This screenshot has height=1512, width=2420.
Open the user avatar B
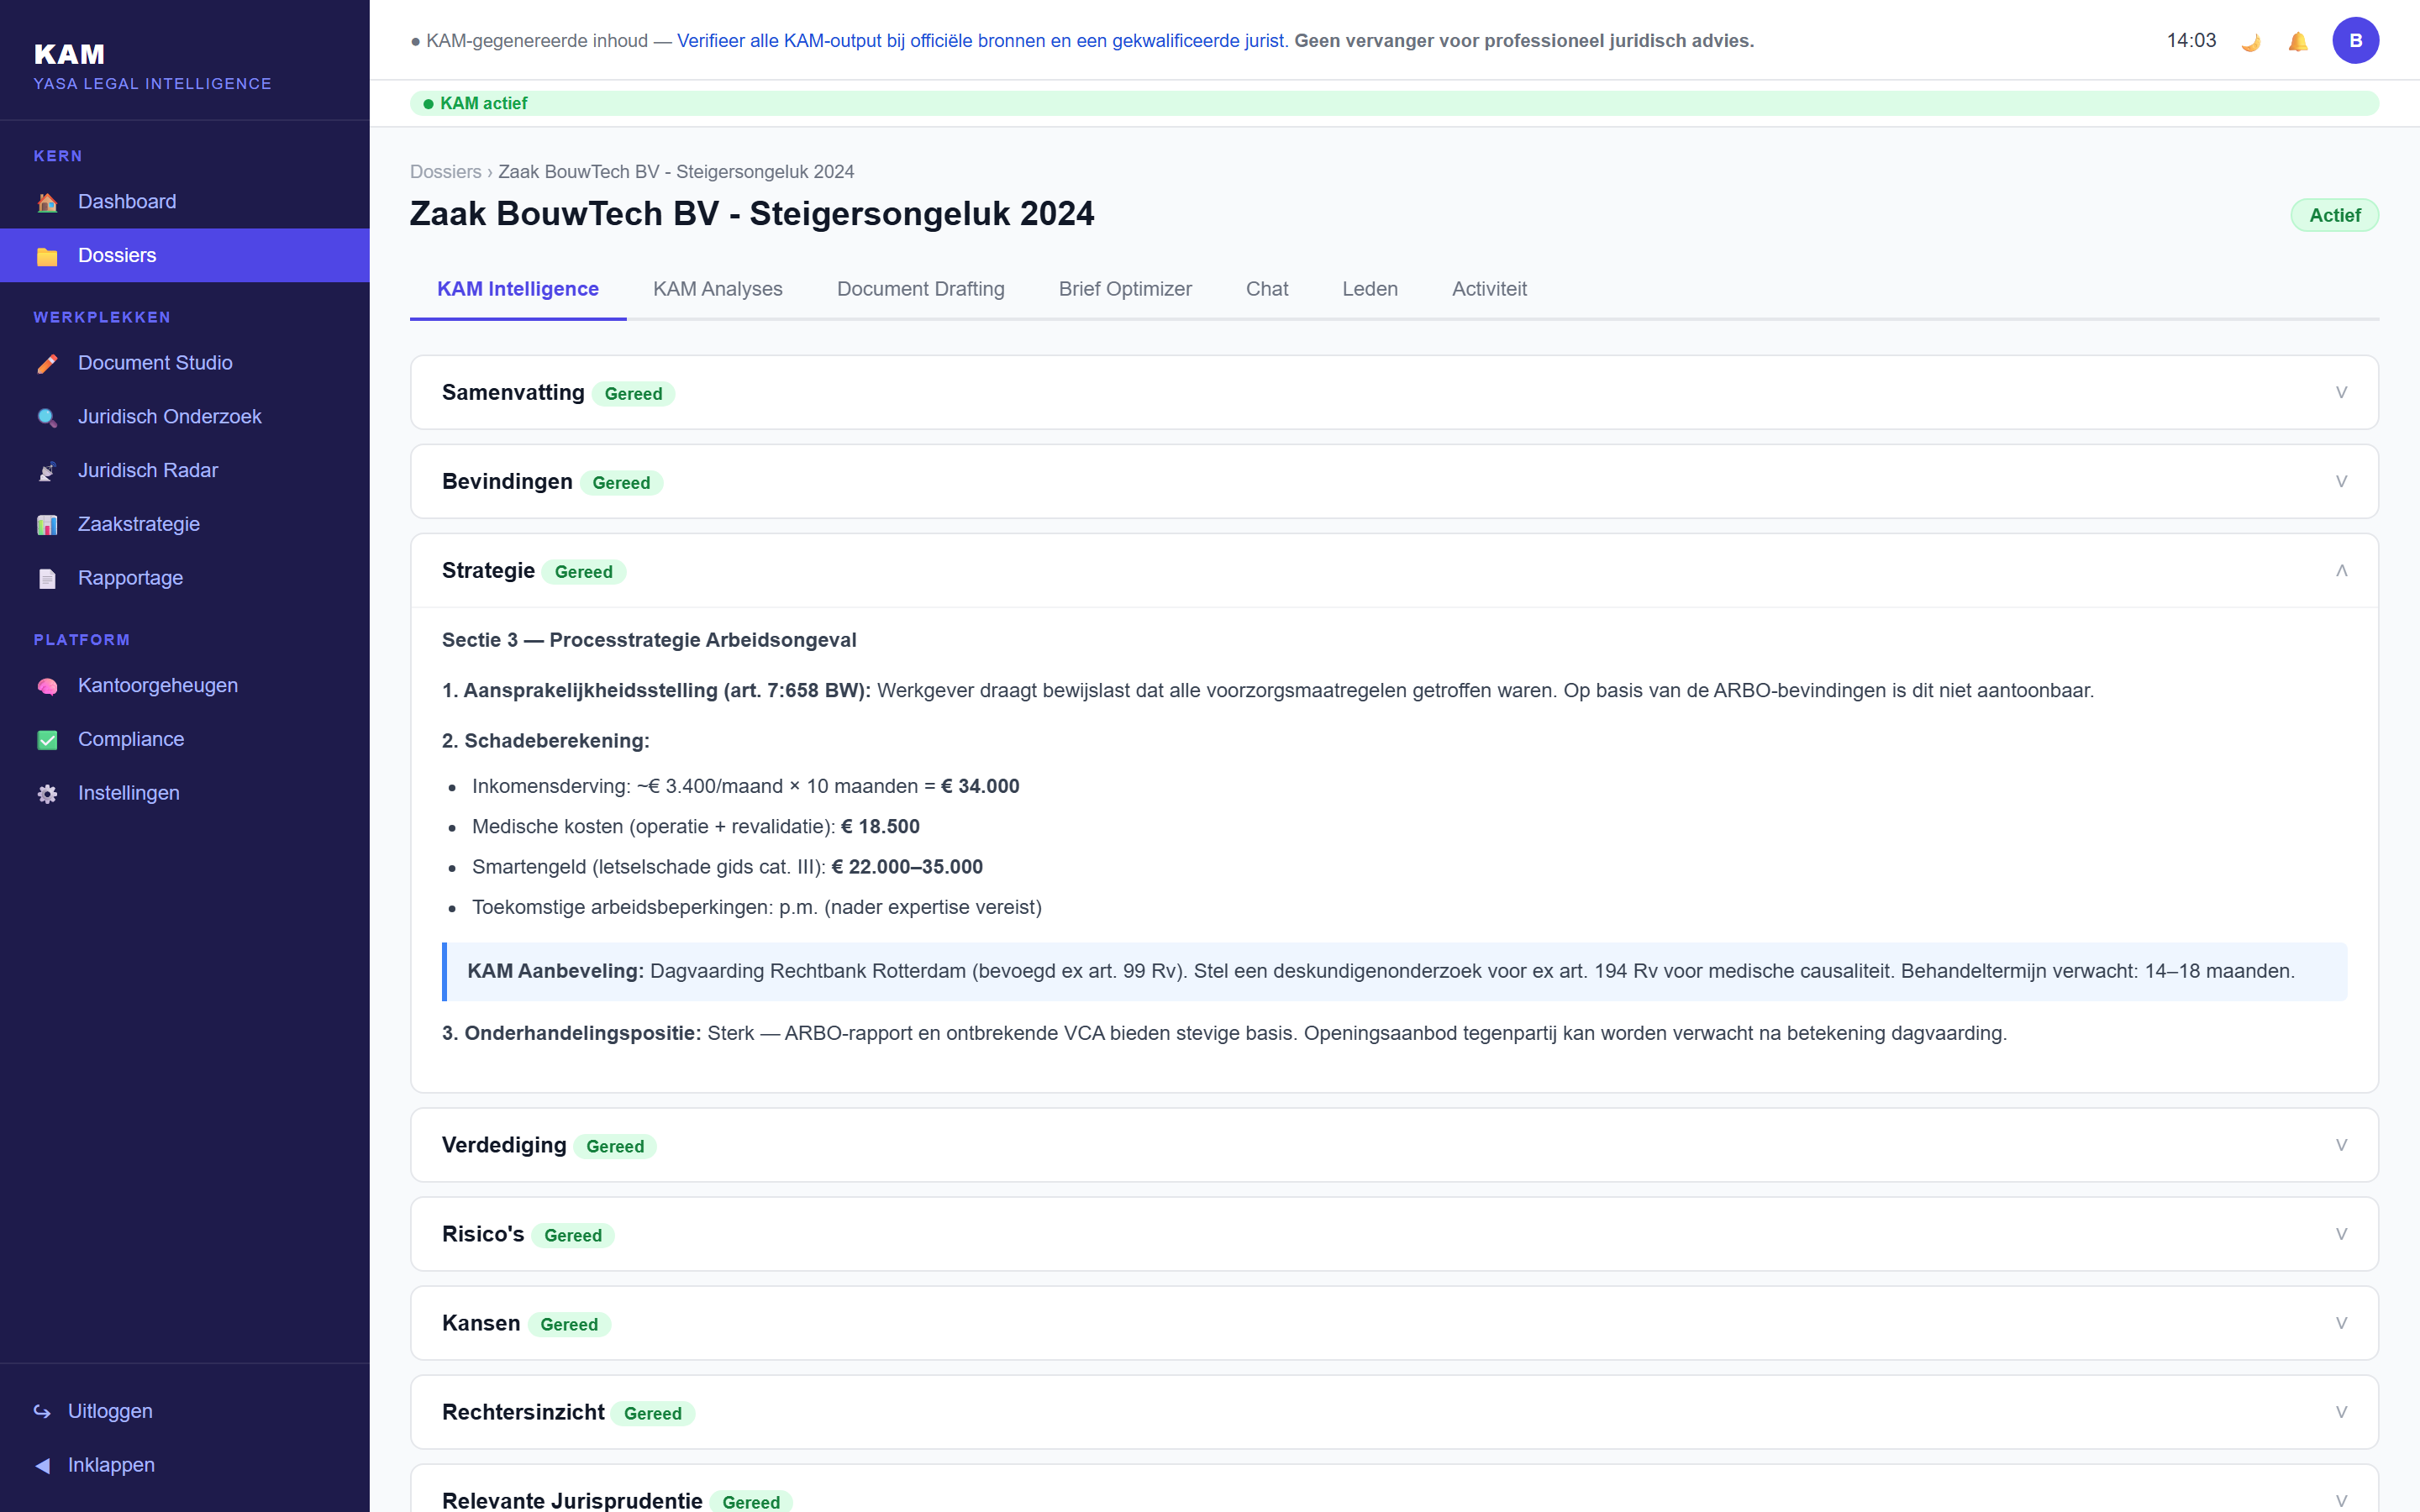point(2355,41)
